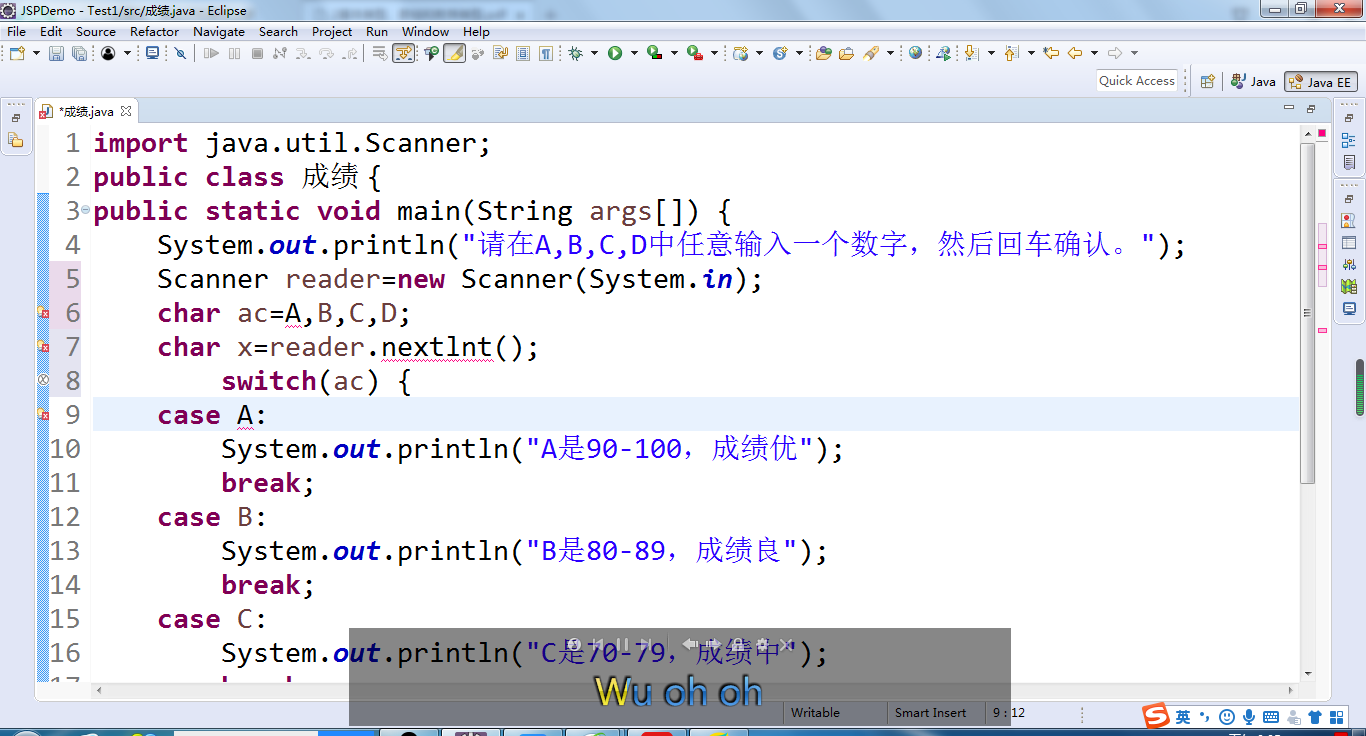
Task: Click the Sogou input method S icon
Action: [x=1157, y=716]
